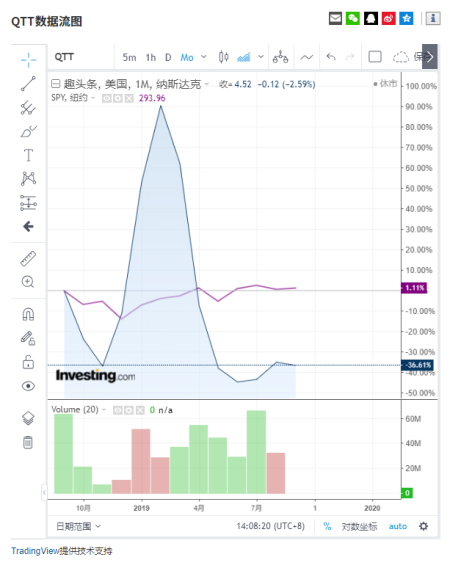Toggle percentage scale mode
Image resolution: width=450 pixels, height=568 pixels.
[327, 526]
